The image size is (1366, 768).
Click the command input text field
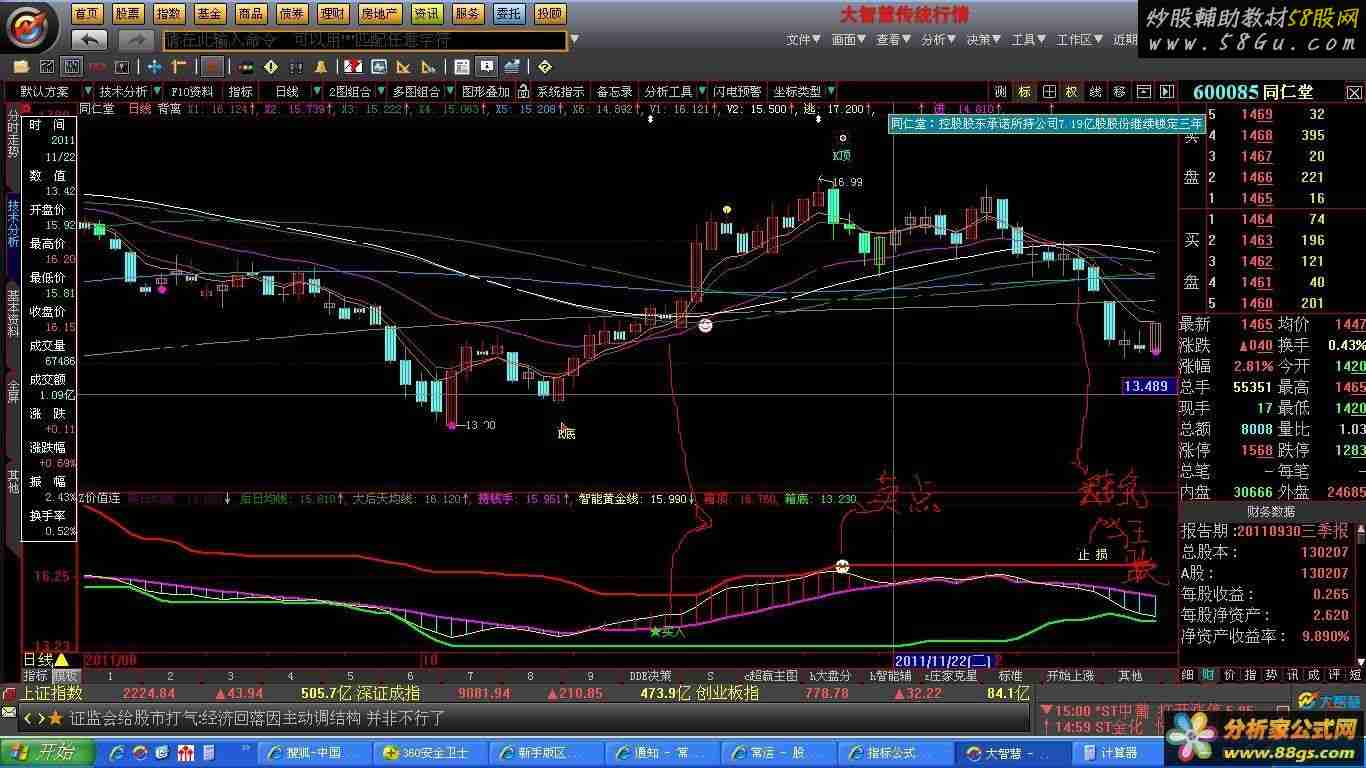click(365, 40)
